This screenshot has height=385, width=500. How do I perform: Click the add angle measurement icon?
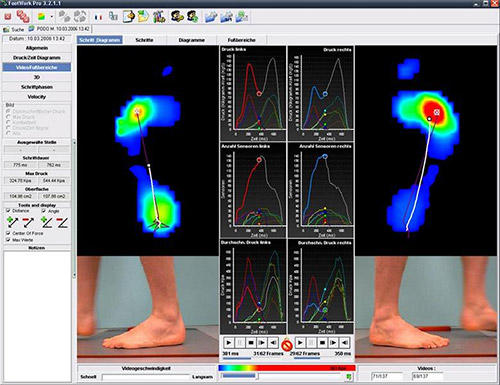coord(46,222)
